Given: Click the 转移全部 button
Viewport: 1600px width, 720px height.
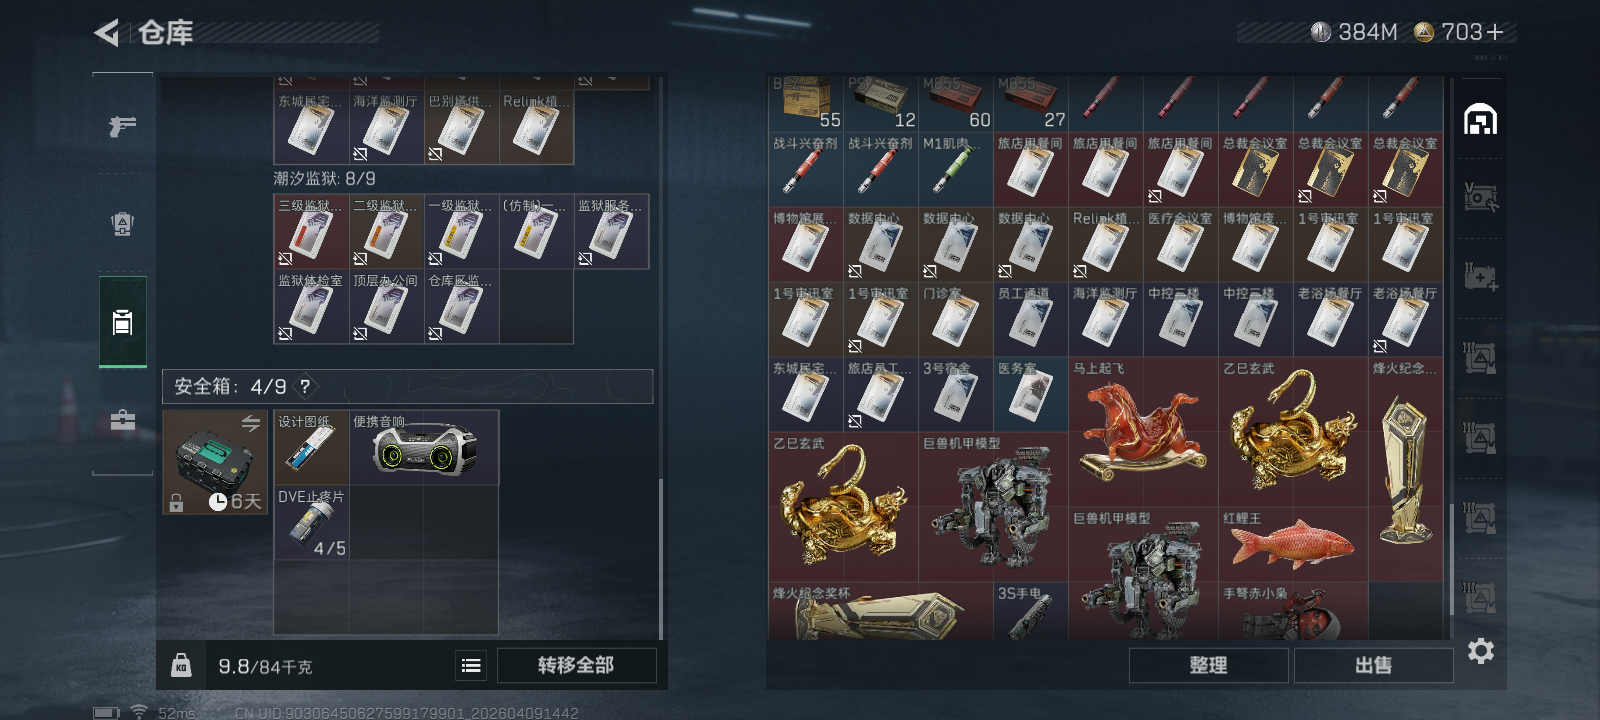Looking at the screenshot, I should pyautogui.click(x=576, y=665).
